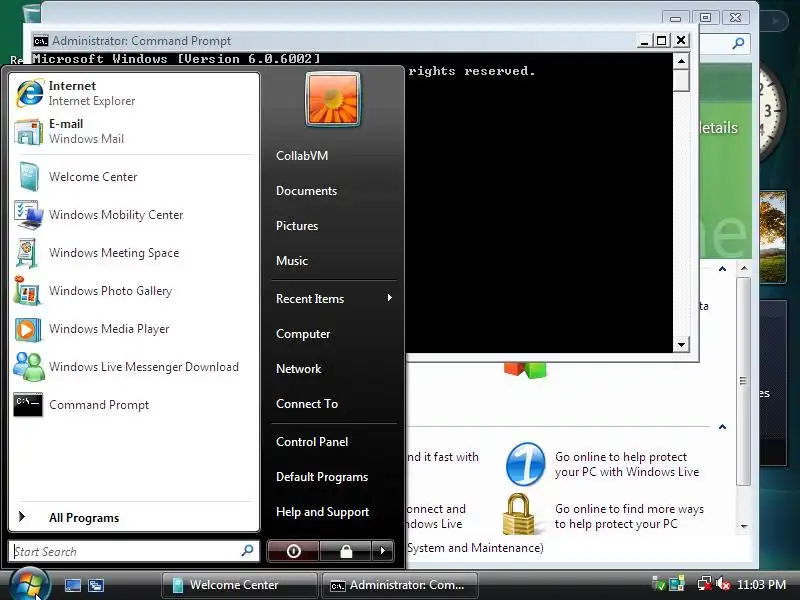Click the Start Search magnifier icon
Viewport: 800px width, 600px height.
coord(247,551)
